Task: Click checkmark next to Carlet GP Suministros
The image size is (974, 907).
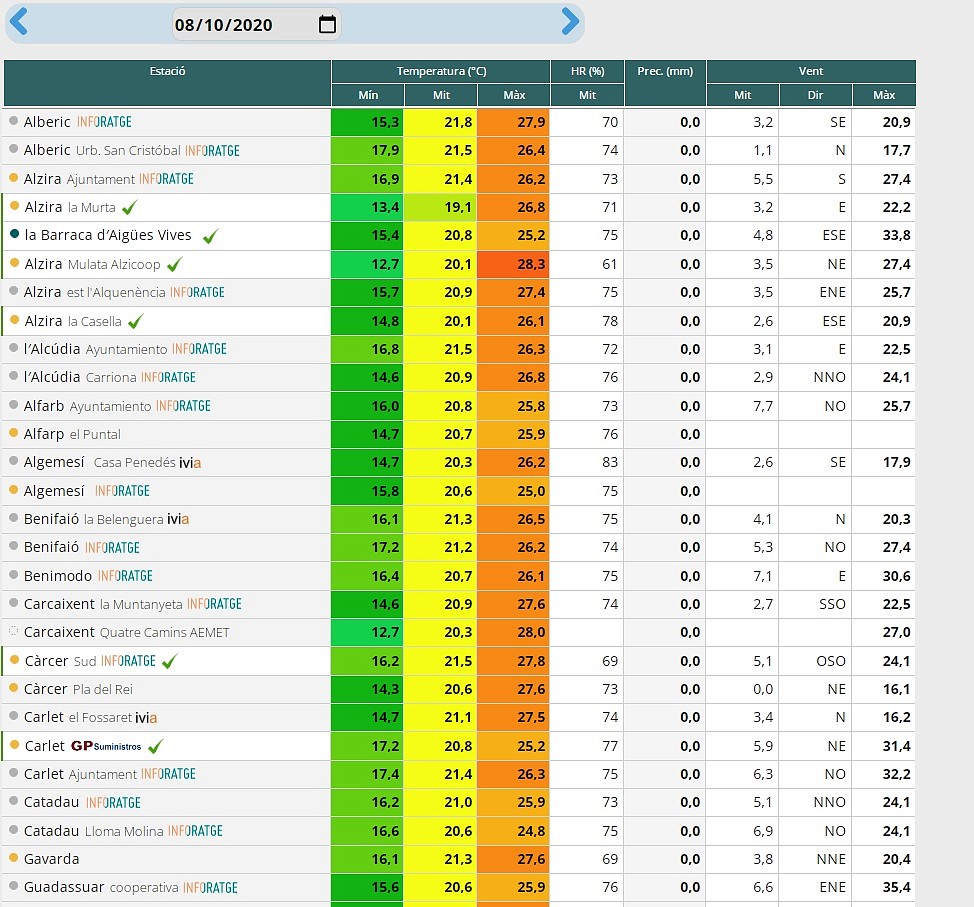Action: [x=155, y=746]
